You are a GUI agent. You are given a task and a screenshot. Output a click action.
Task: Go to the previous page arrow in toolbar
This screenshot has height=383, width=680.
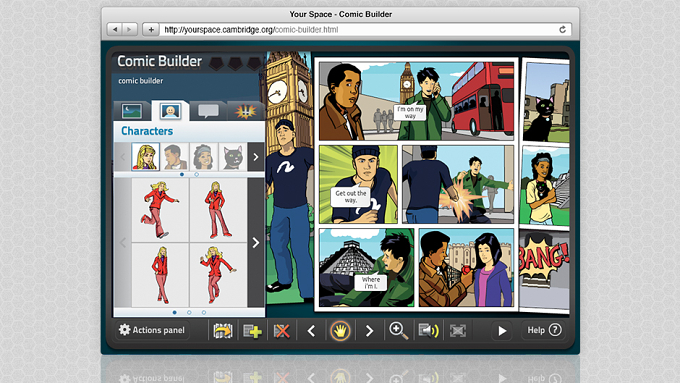[311, 331]
